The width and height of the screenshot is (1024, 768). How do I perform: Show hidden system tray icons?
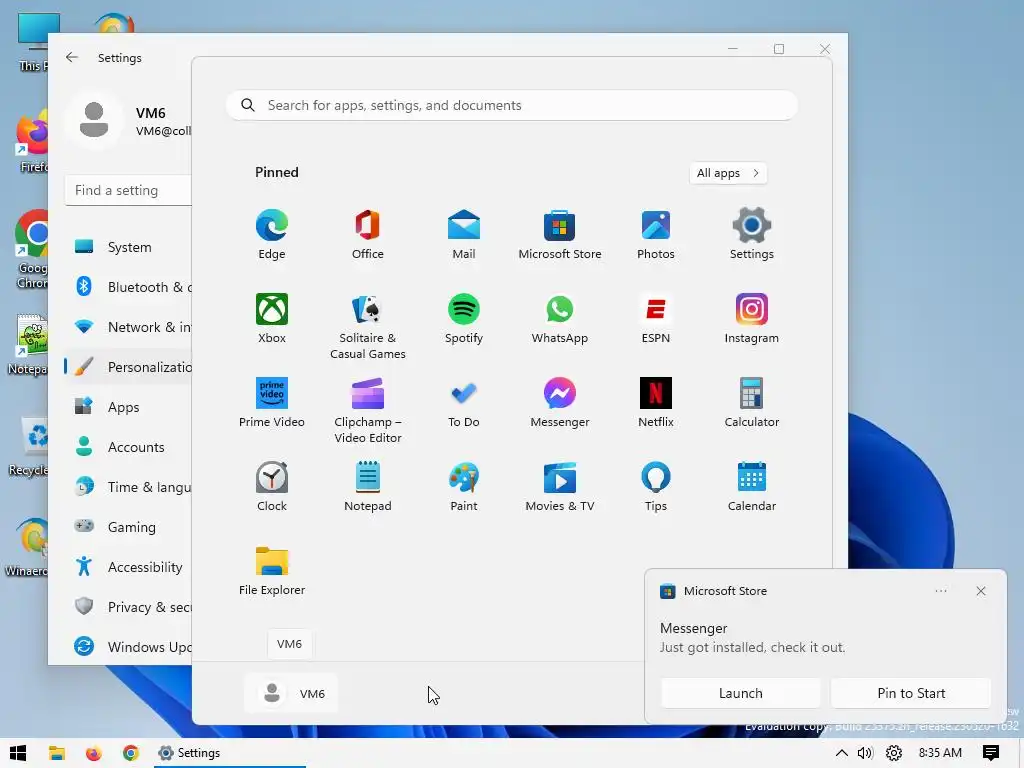(x=842, y=753)
